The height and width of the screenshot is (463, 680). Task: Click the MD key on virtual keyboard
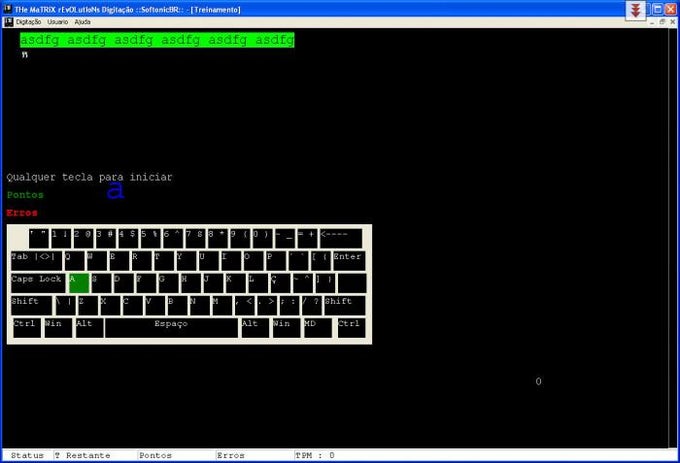tap(318, 328)
